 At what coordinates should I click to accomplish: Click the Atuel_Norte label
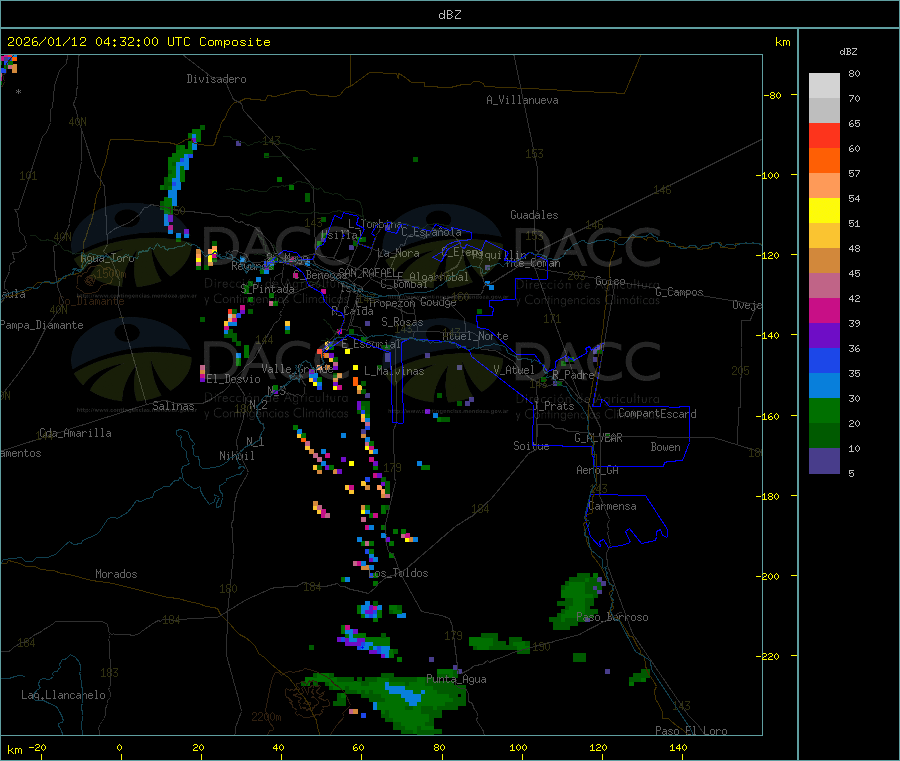475,336
